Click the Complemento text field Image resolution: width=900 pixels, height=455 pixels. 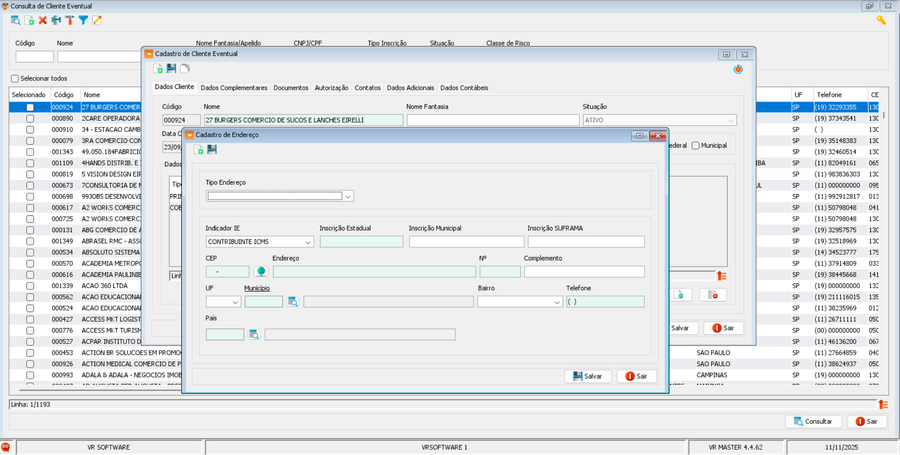584,271
